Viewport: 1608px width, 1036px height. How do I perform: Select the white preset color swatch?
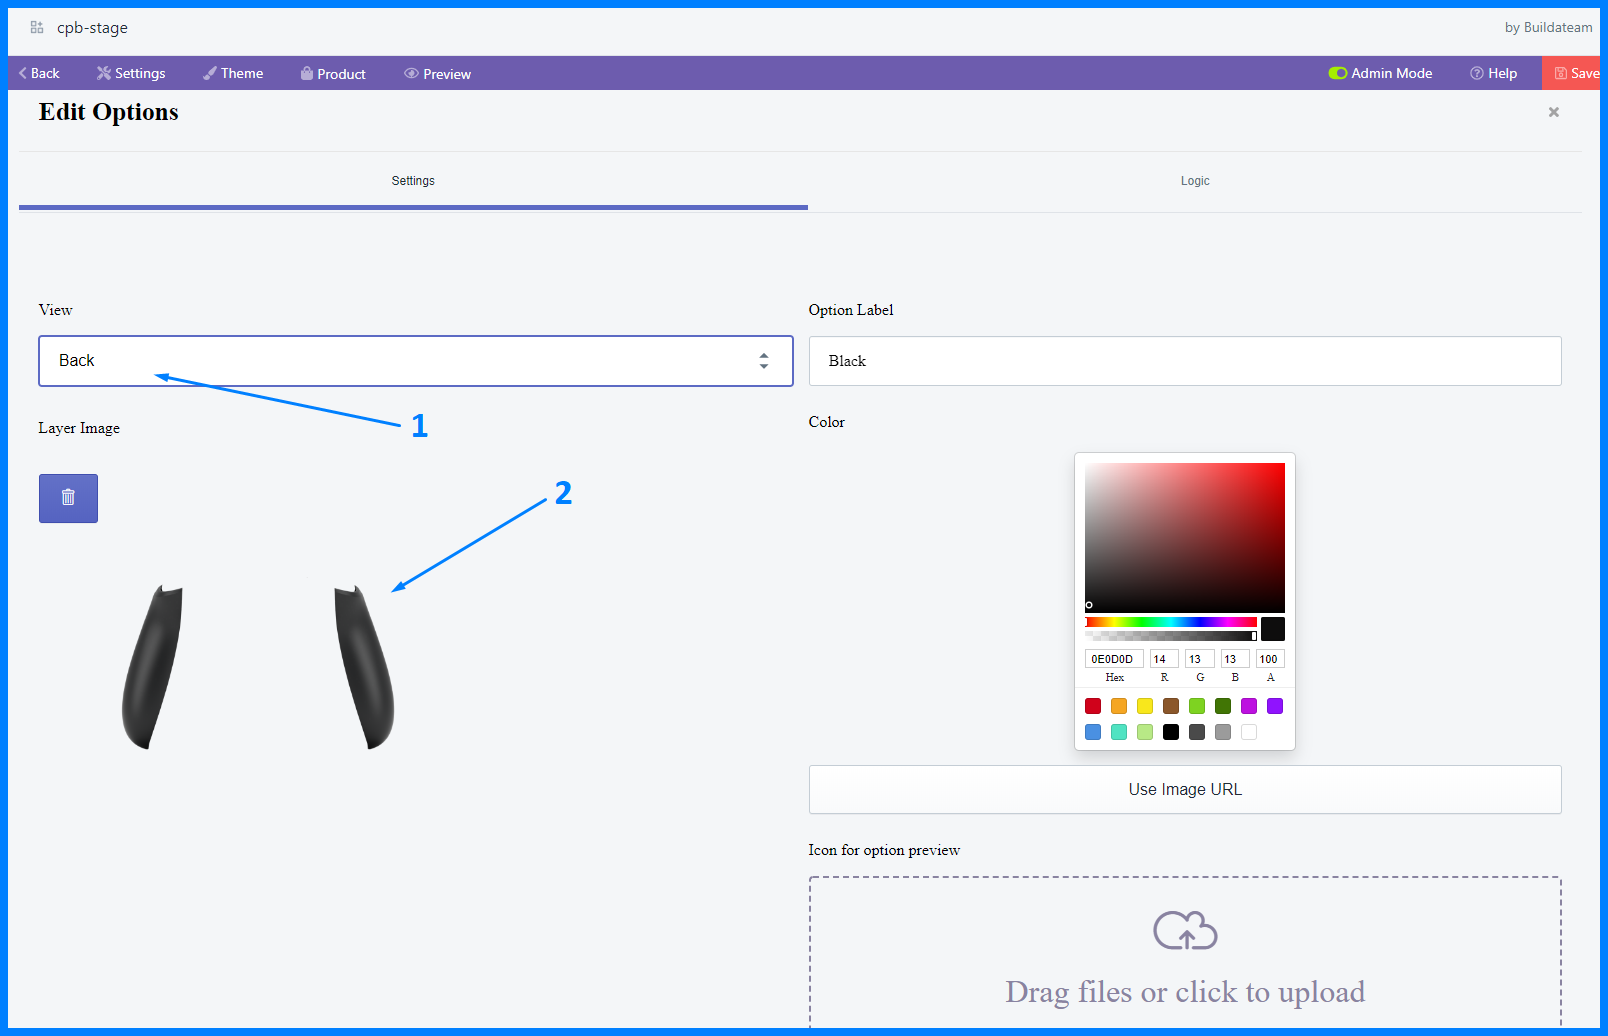(x=1249, y=732)
